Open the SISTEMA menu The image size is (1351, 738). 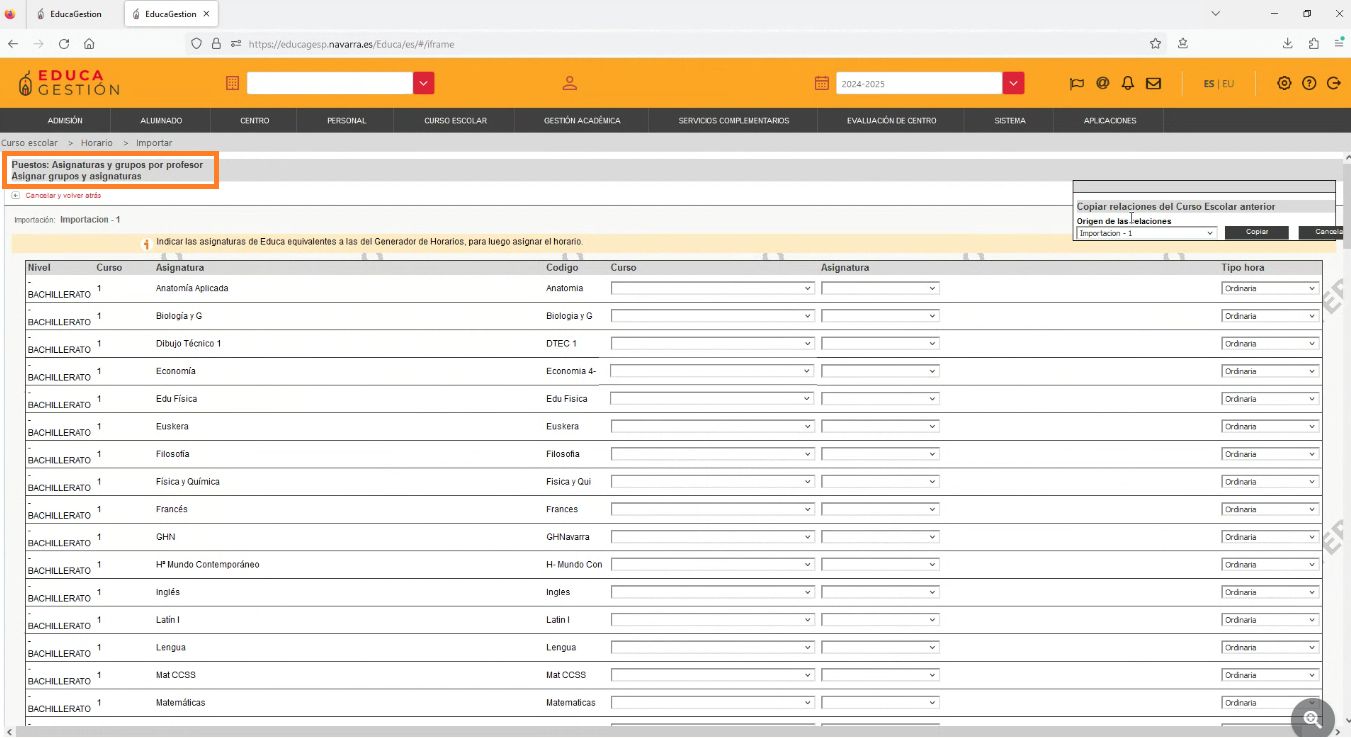[1010, 120]
